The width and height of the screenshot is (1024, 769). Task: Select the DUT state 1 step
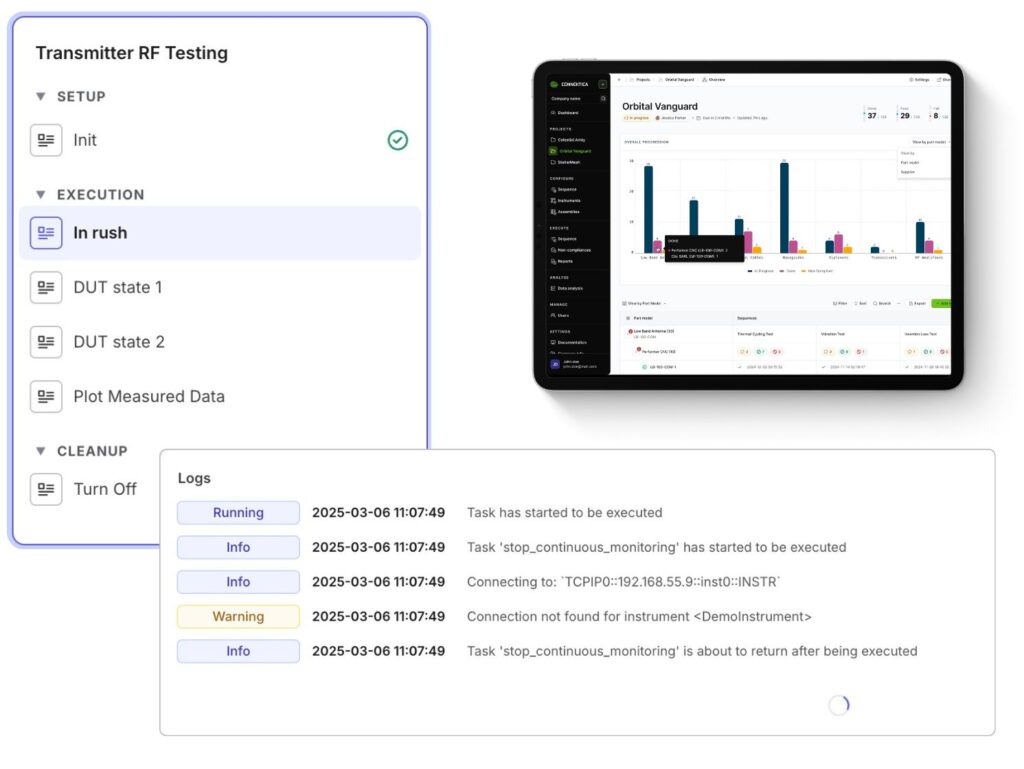pos(219,287)
